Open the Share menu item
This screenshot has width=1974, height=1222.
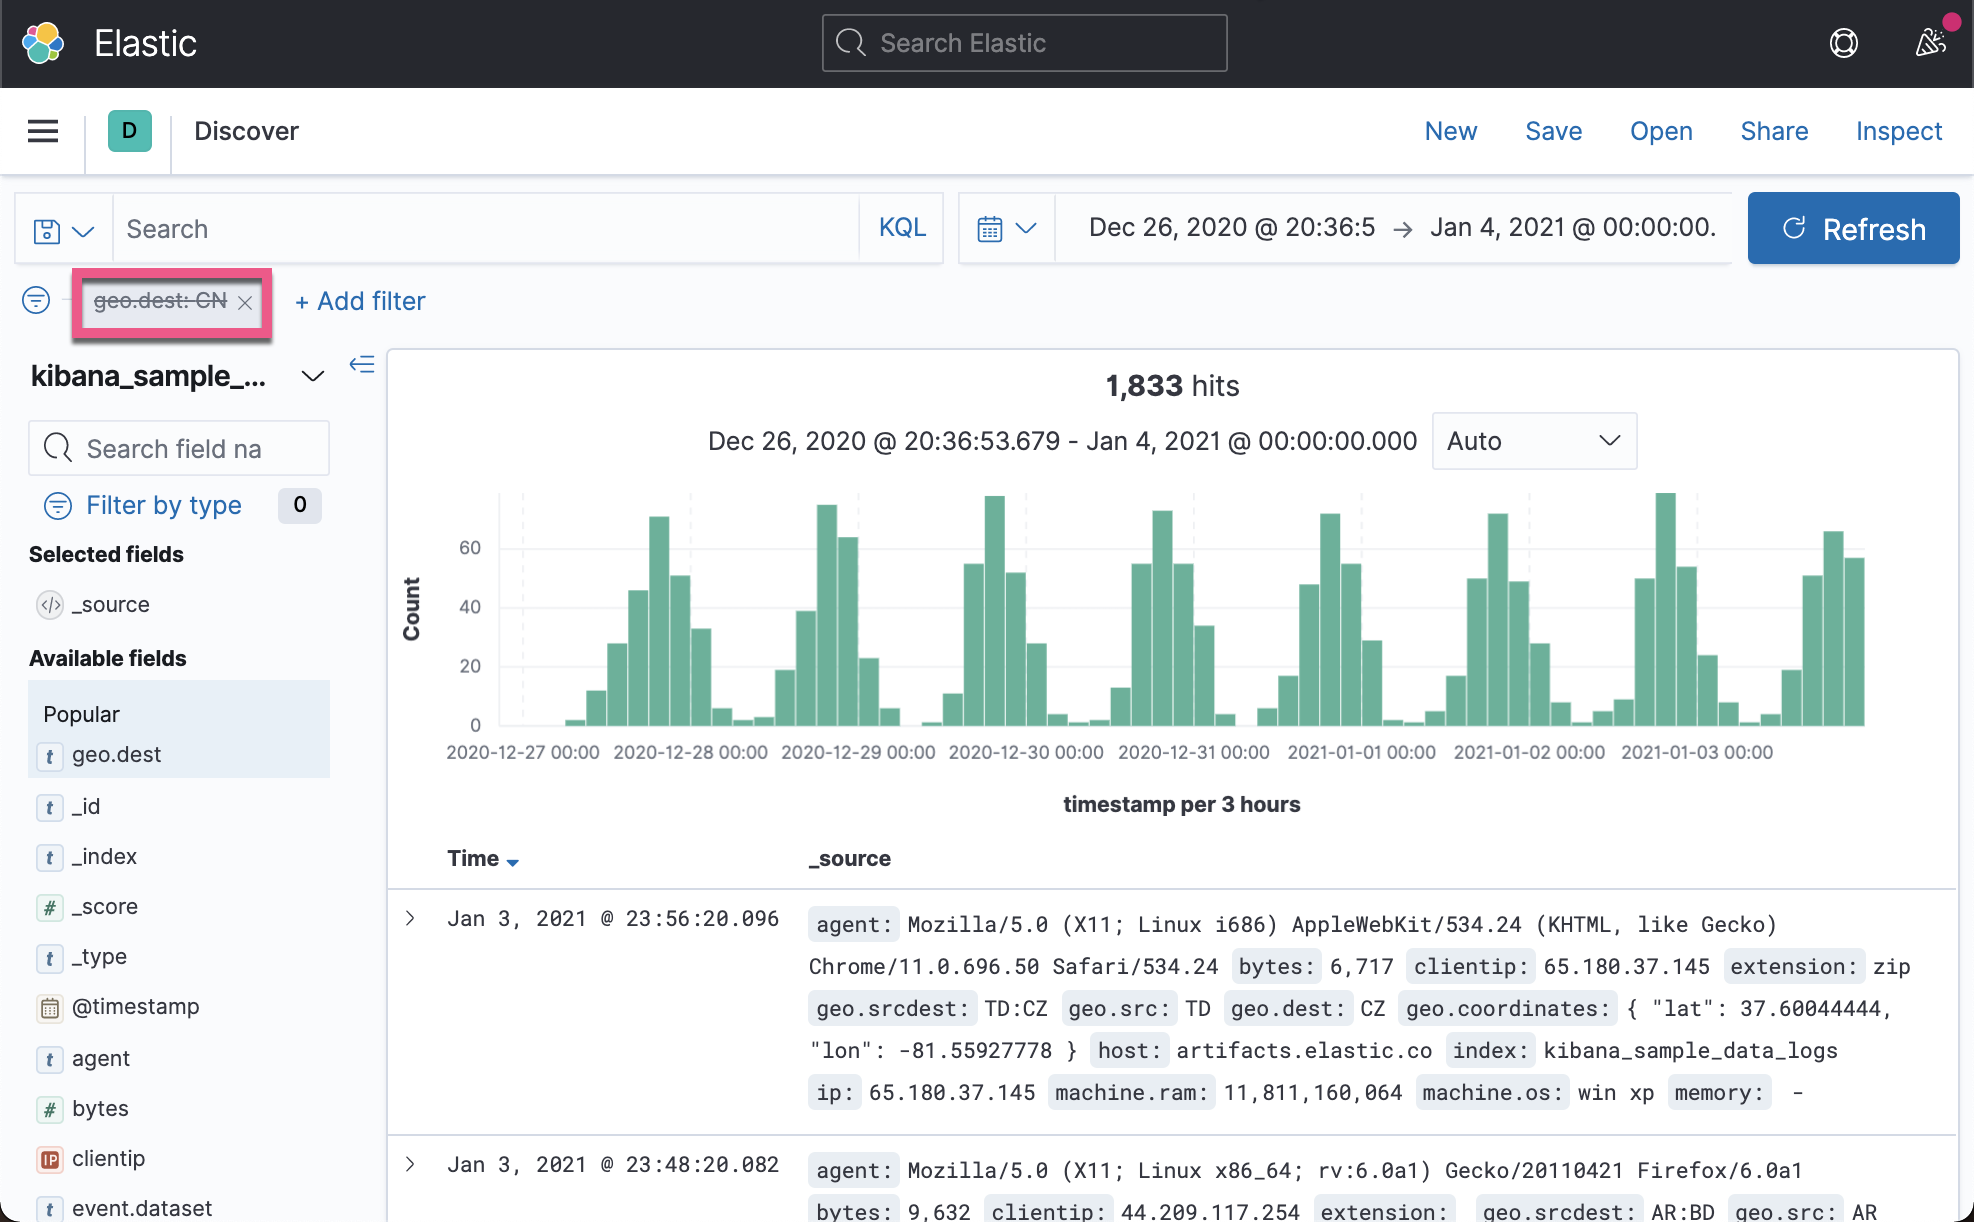tap(1774, 131)
